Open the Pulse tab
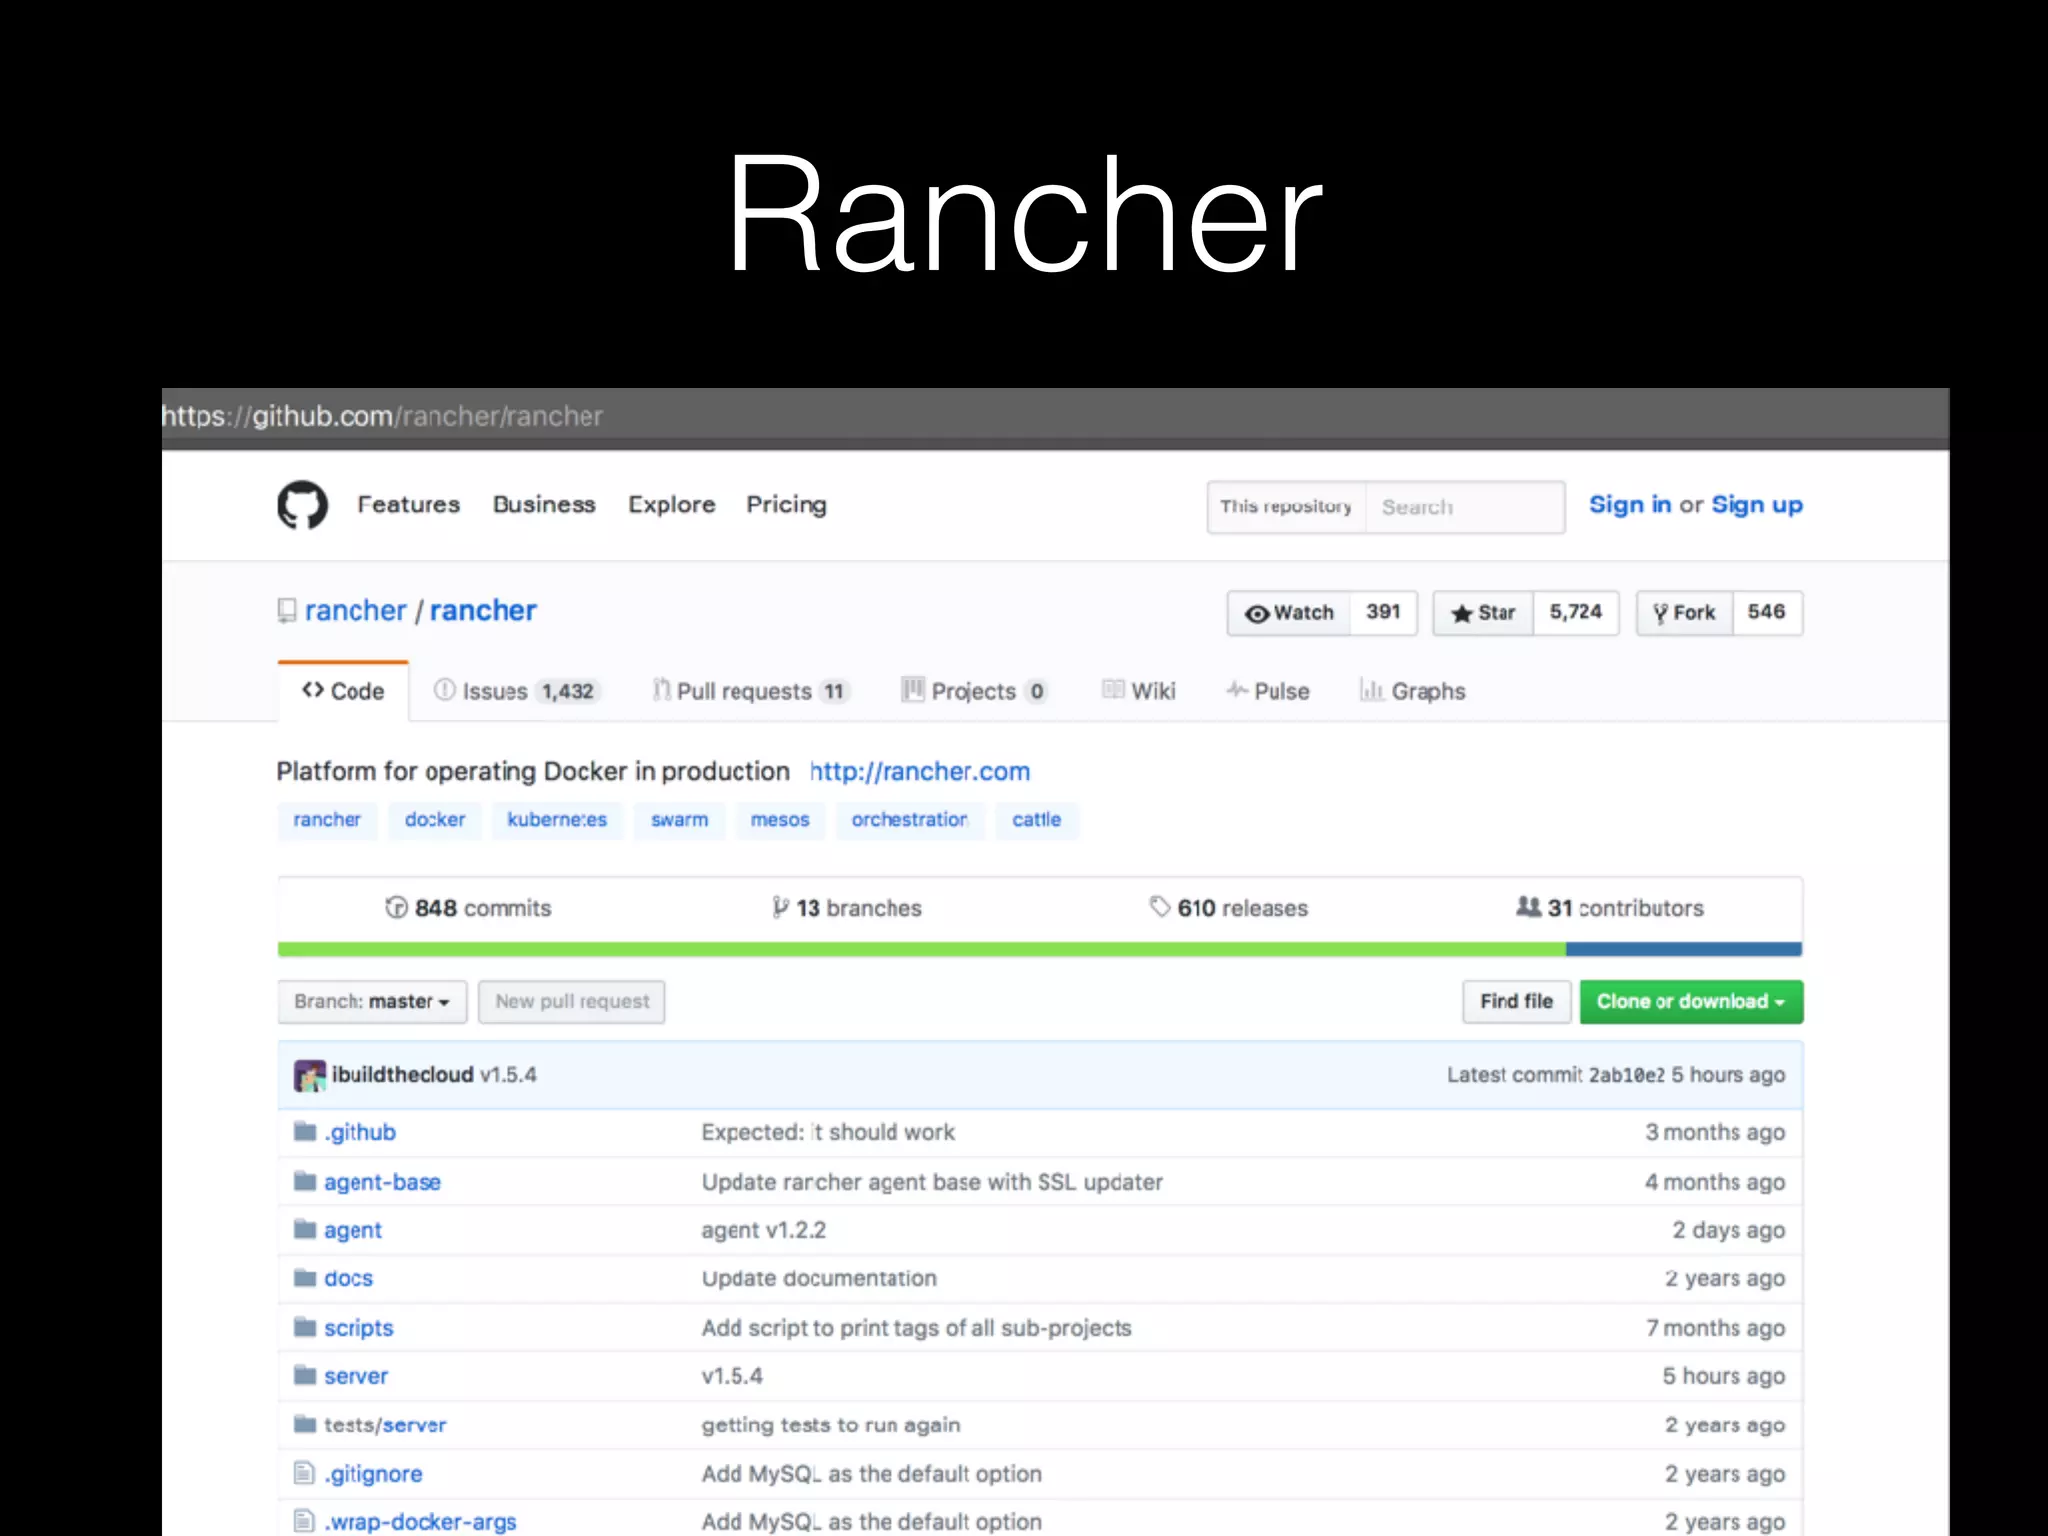The height and width of the screenshot is (1536, 2048). tap(1268, 691)
